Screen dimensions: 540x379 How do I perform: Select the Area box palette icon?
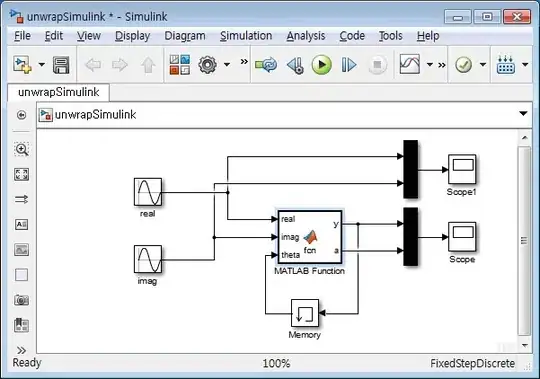(x=21, y=275)
